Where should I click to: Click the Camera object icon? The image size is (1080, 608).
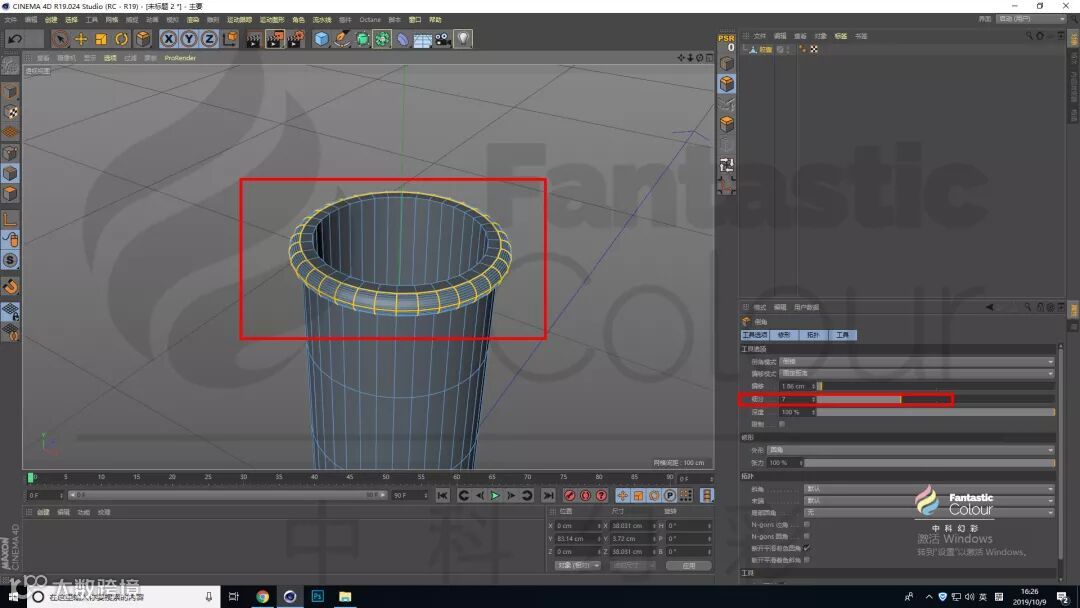click(x=442, y=39)
